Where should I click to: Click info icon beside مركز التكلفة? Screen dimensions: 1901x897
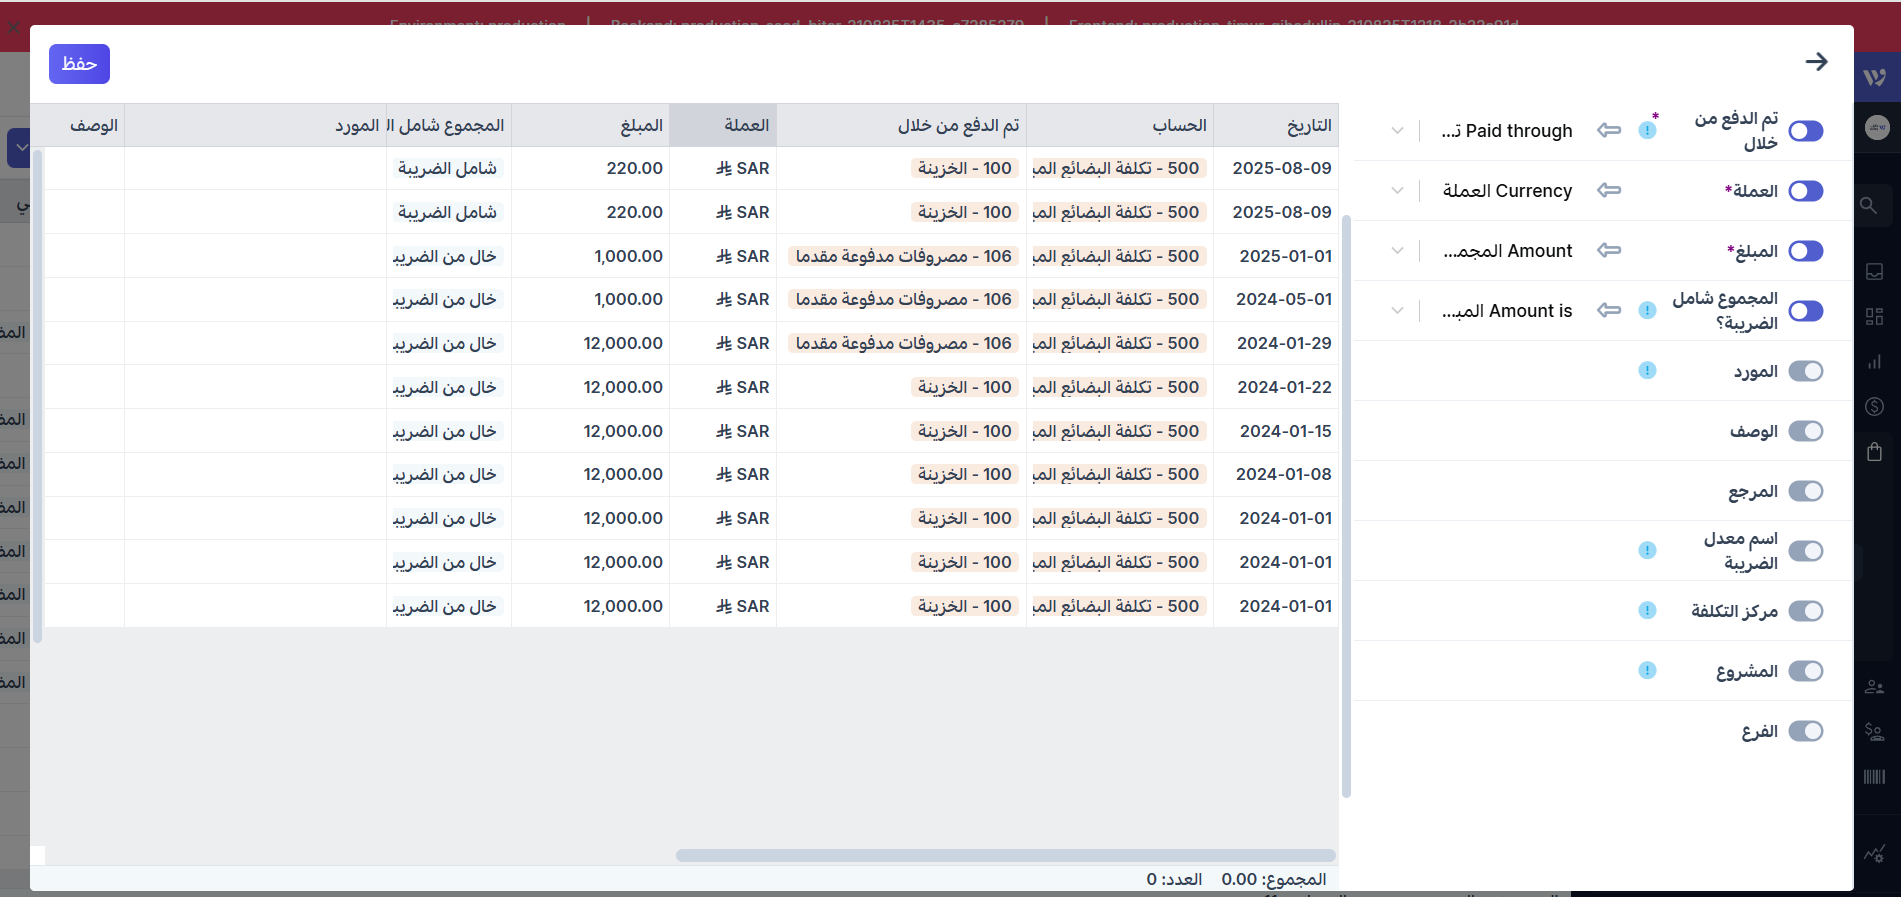[1647, 611]
